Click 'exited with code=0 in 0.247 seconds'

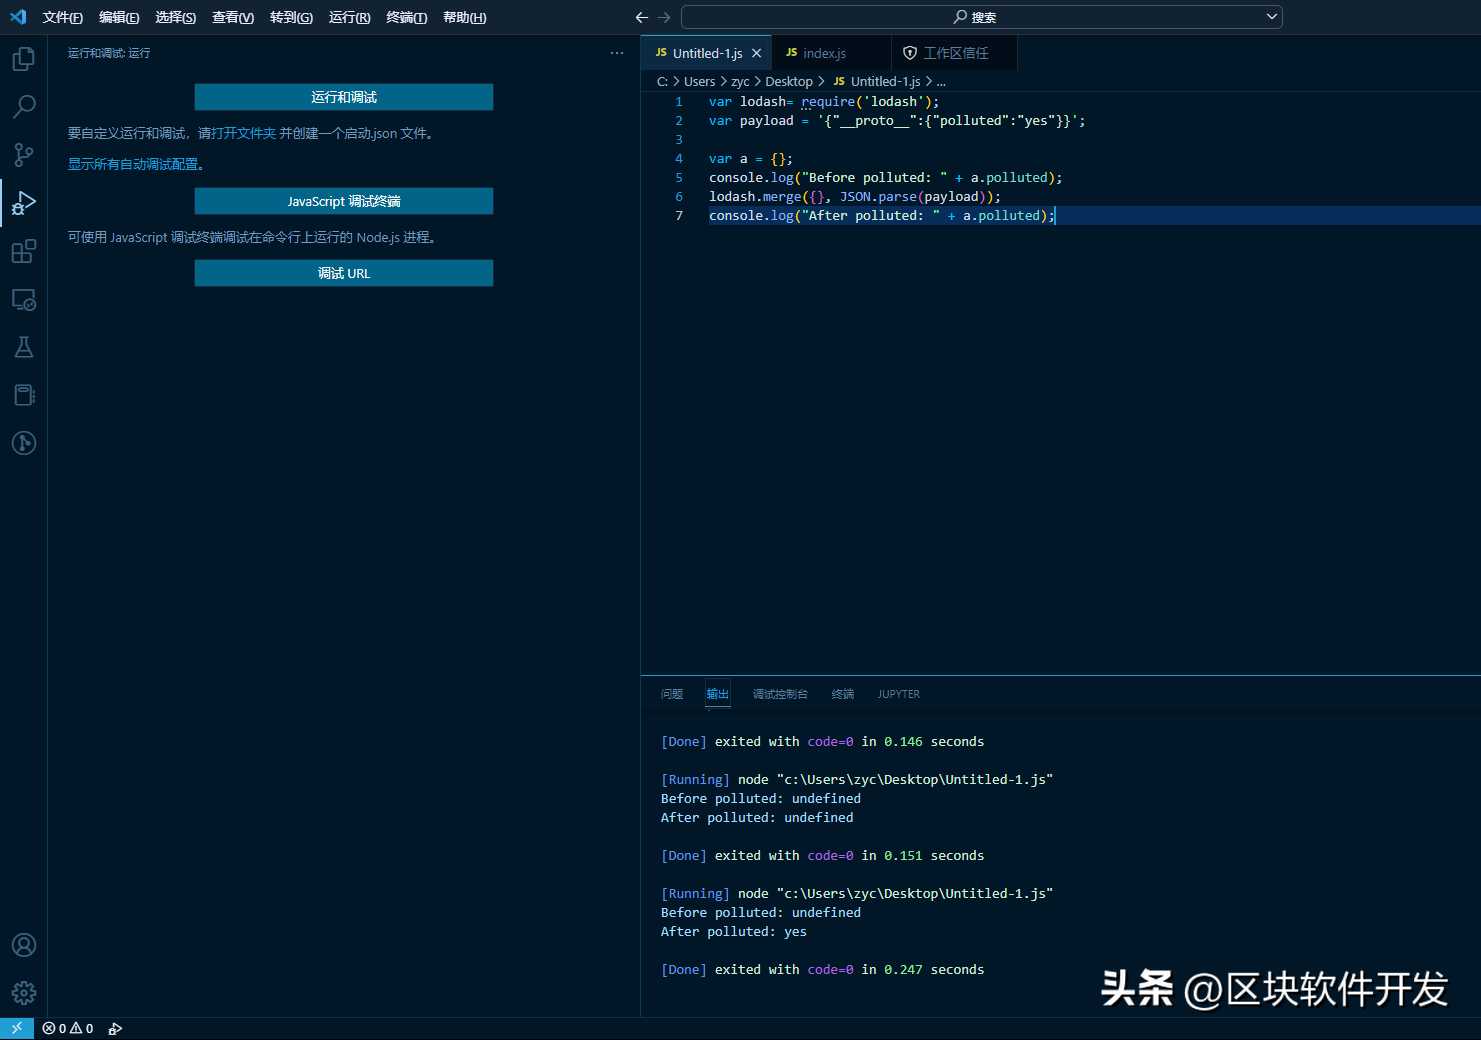point(849,969)
